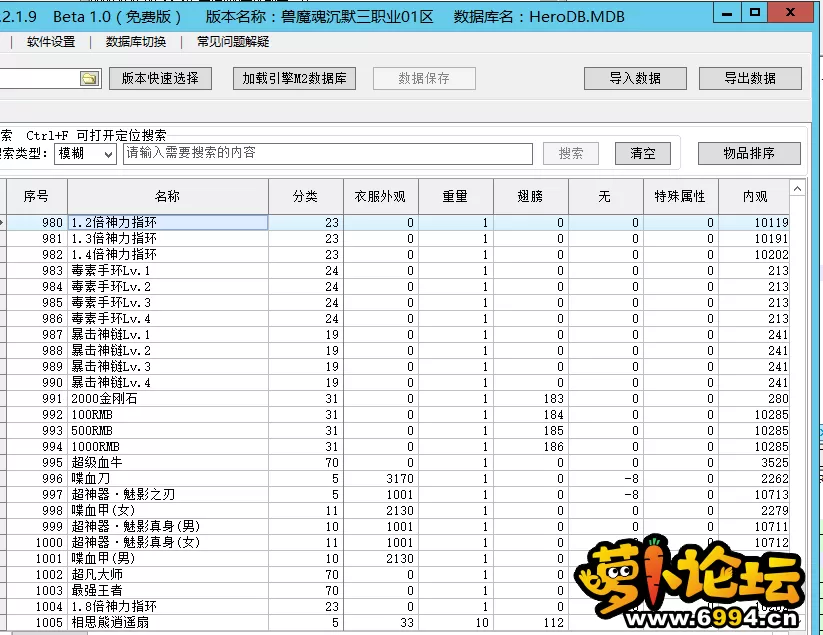823x635 pixels.
Task: Click the folder browse icon beside path field
Action: 90,79
